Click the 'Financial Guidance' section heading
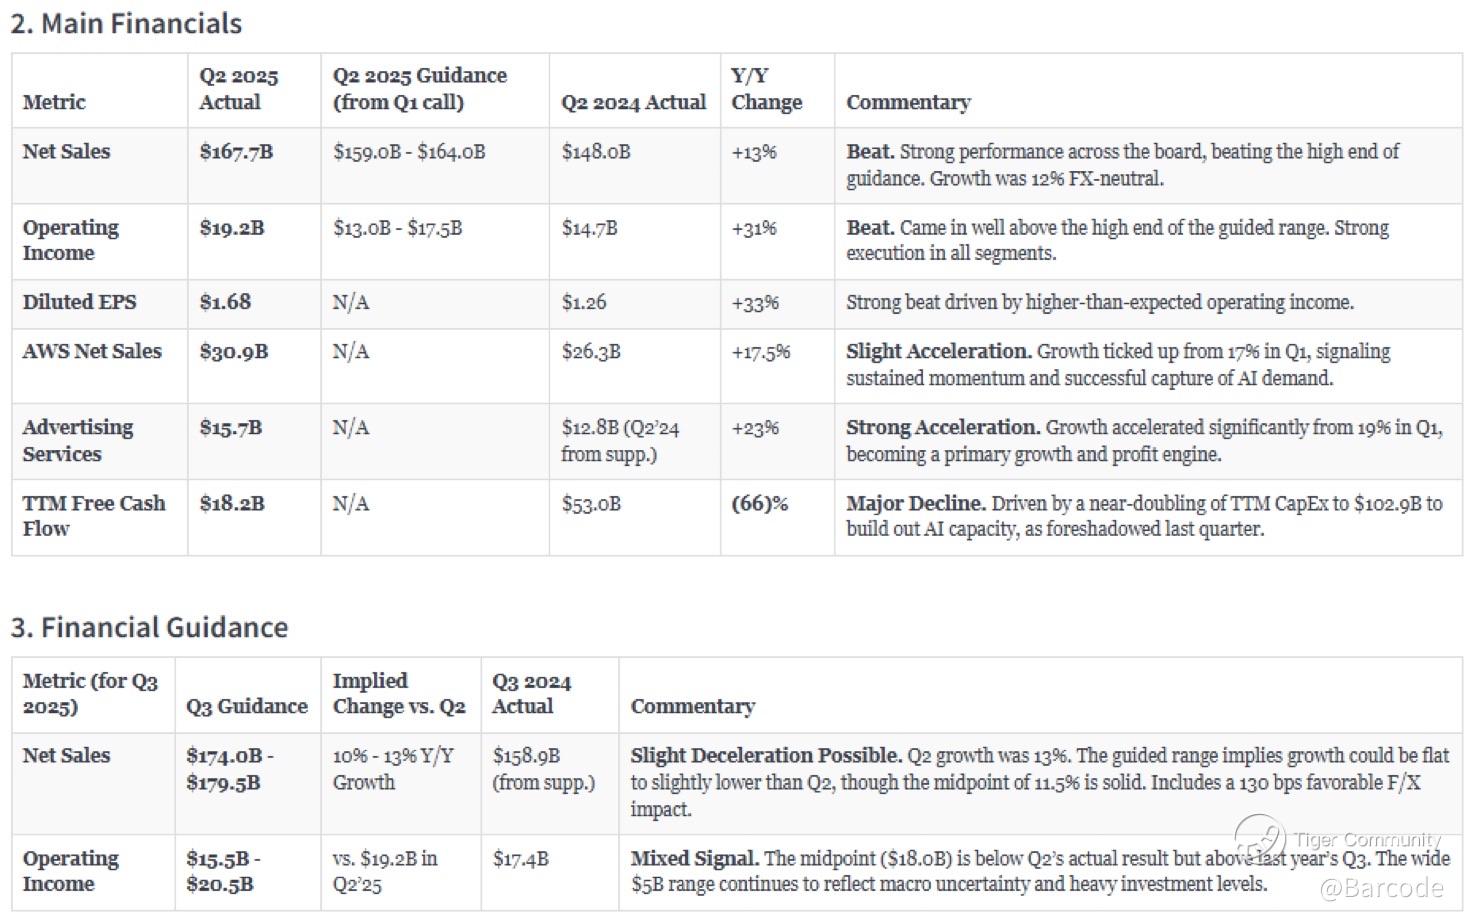 pos(149,628)
